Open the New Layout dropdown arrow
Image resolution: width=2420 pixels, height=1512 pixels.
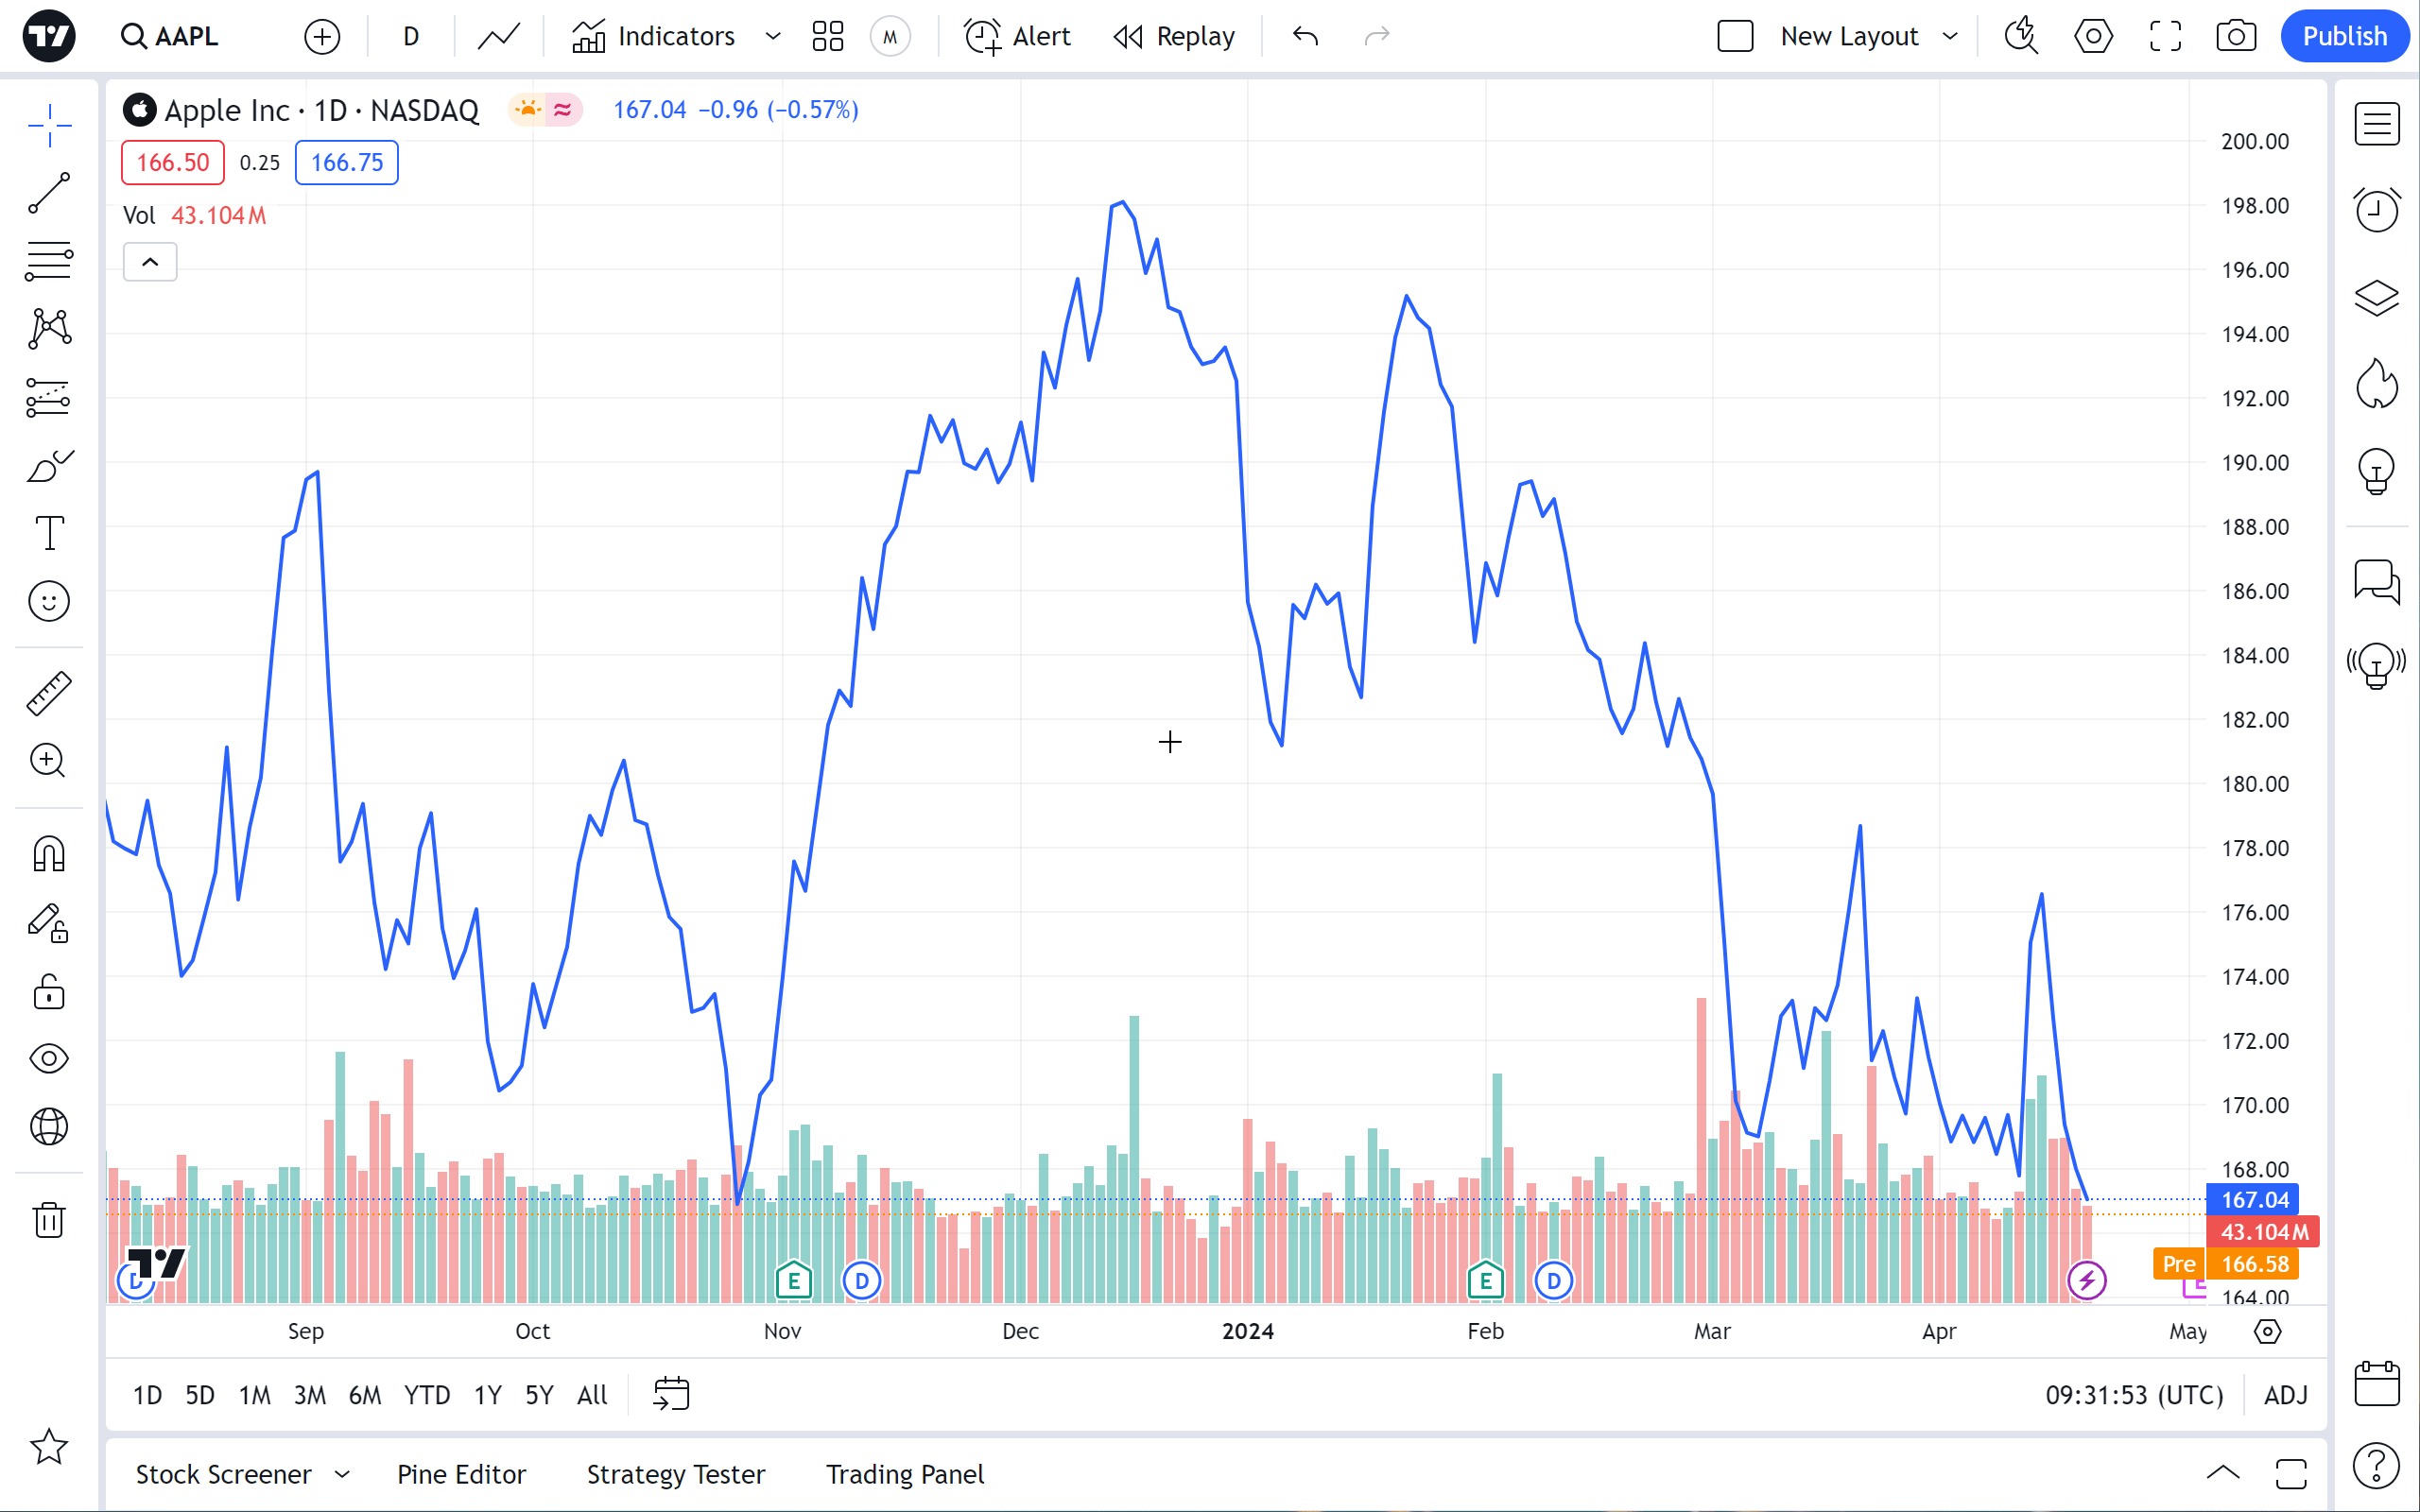pos(1949,37)
